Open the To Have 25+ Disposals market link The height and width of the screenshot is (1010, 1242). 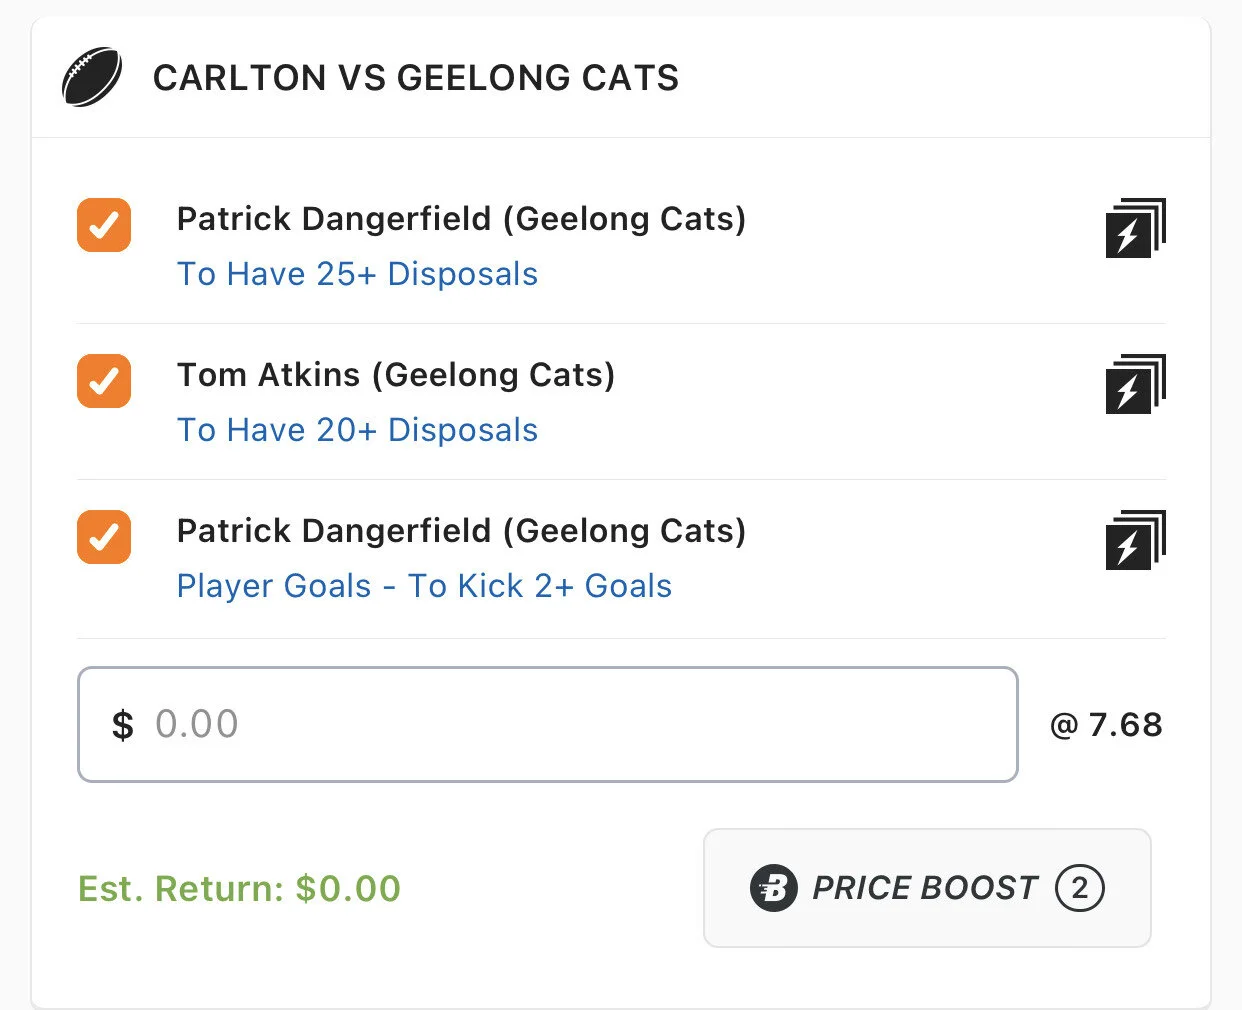pos(357,274)
